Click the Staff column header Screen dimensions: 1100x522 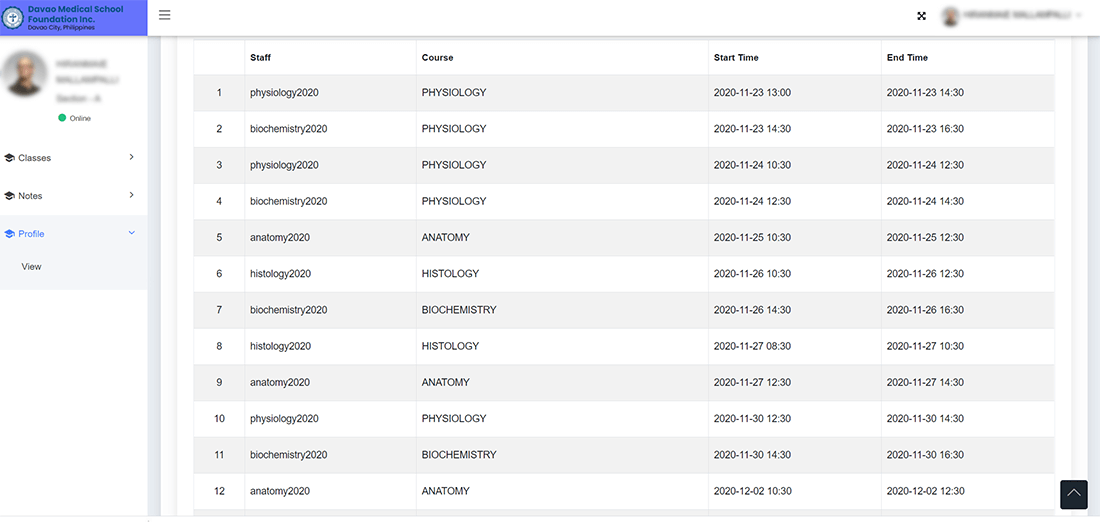pyautogui.click(x=260, y=58)
